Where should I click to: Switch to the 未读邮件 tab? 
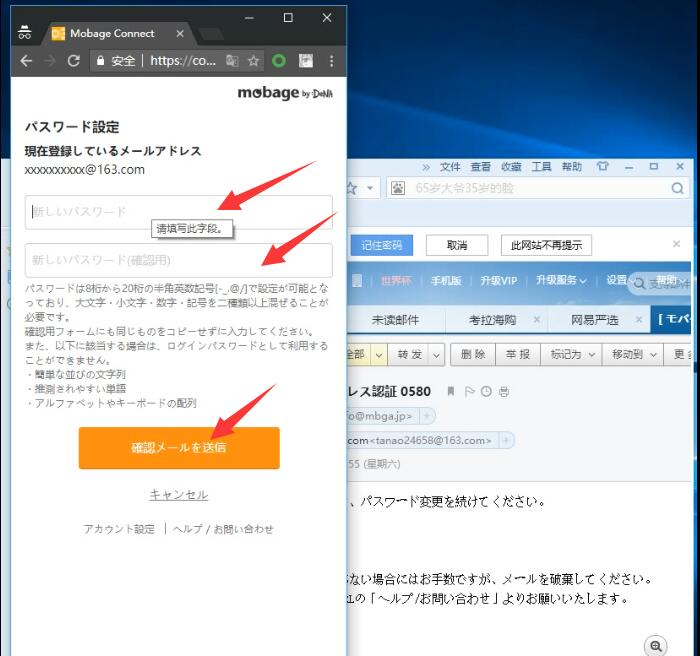tap(395, 320)
